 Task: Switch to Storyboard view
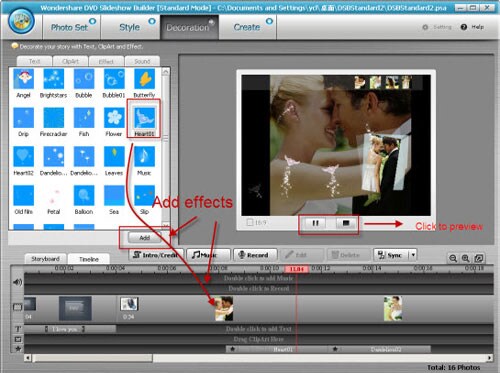(45, 259)
